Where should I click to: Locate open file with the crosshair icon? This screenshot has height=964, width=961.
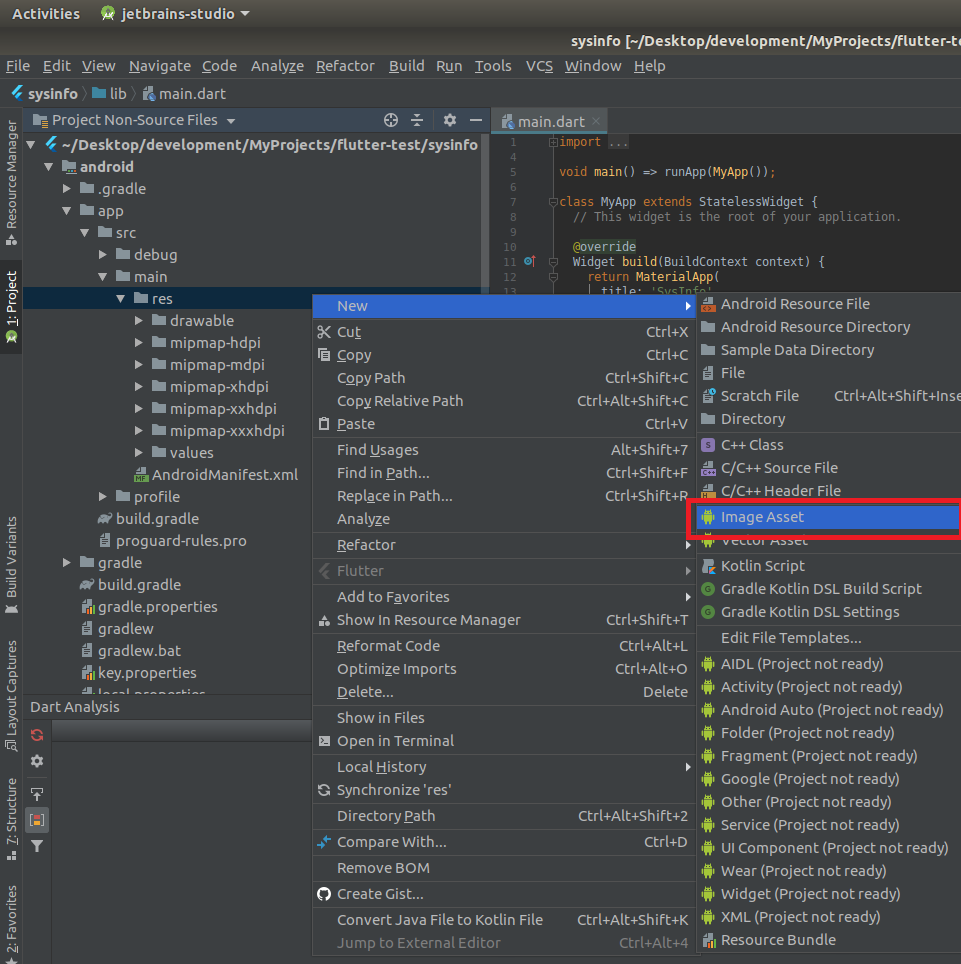390,119
